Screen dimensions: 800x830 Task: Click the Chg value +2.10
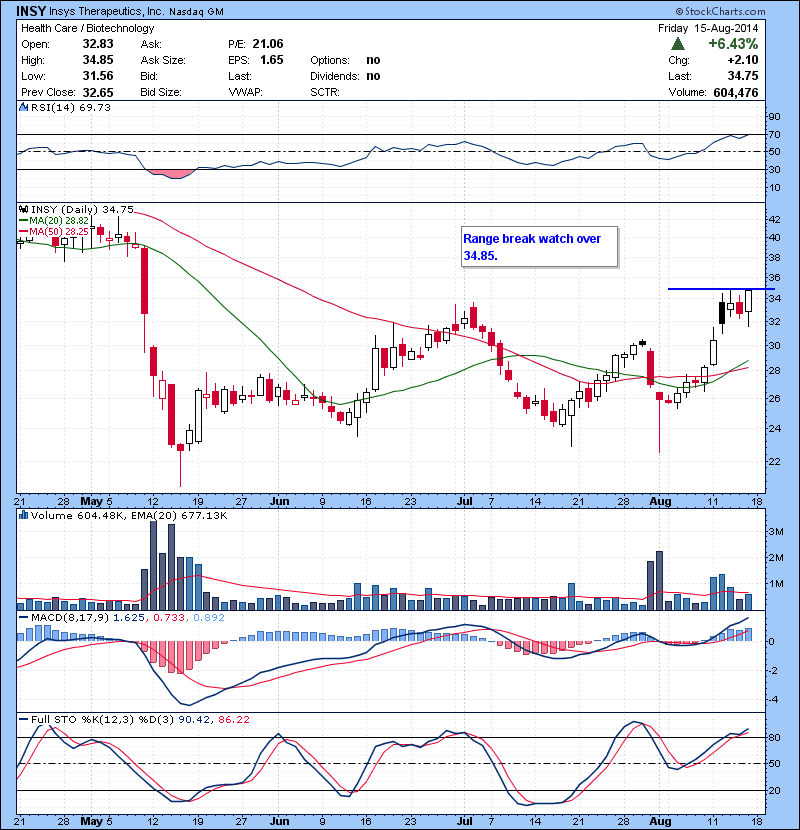(743, 60)
